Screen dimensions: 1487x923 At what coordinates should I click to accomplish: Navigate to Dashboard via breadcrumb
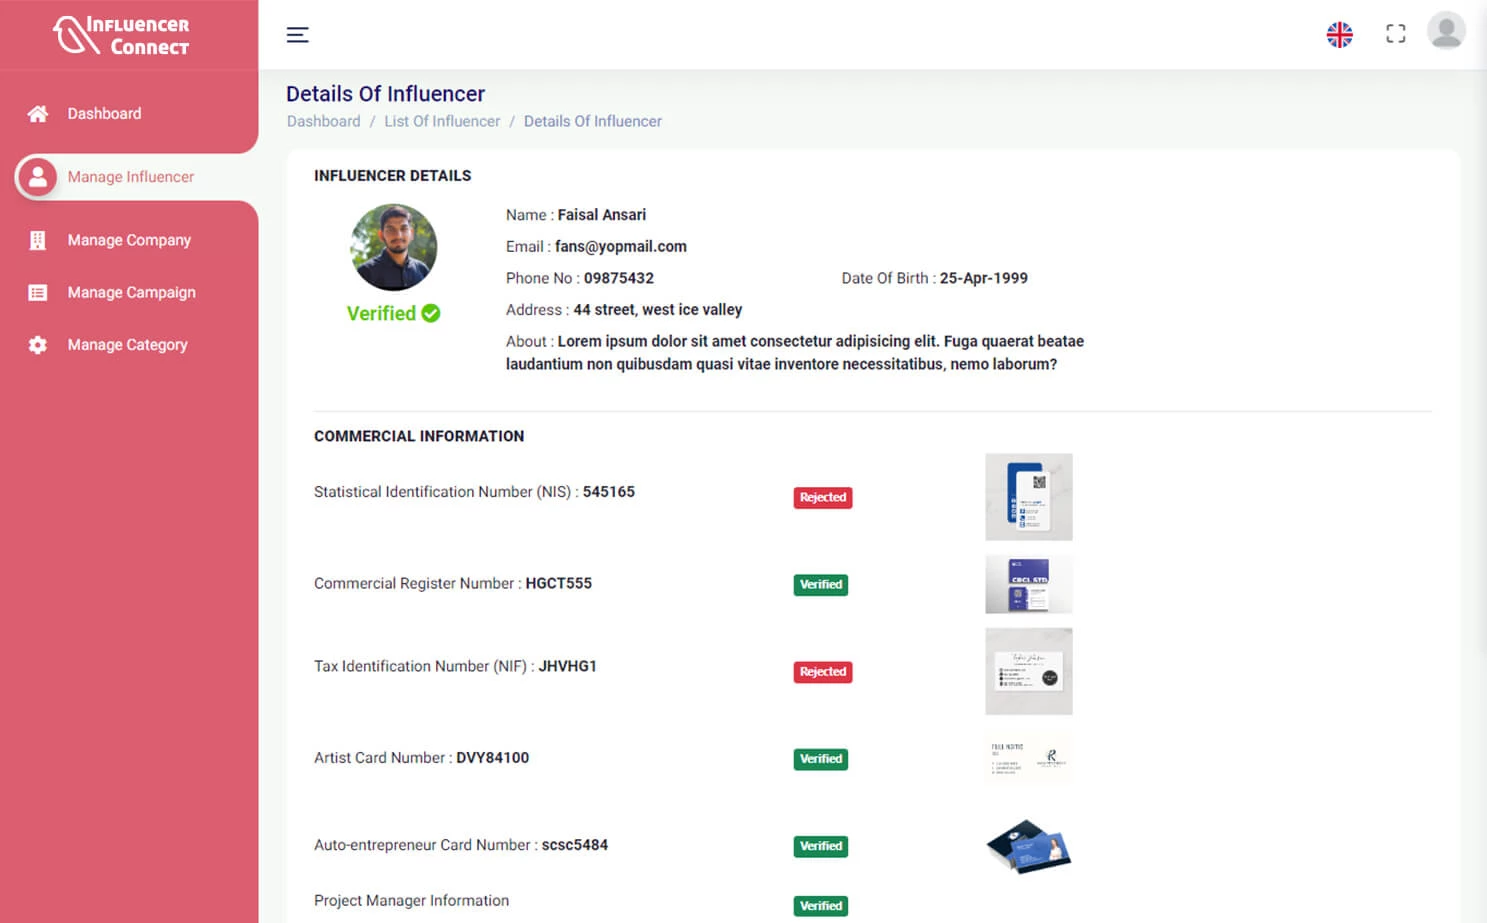(x=323, y=121)
